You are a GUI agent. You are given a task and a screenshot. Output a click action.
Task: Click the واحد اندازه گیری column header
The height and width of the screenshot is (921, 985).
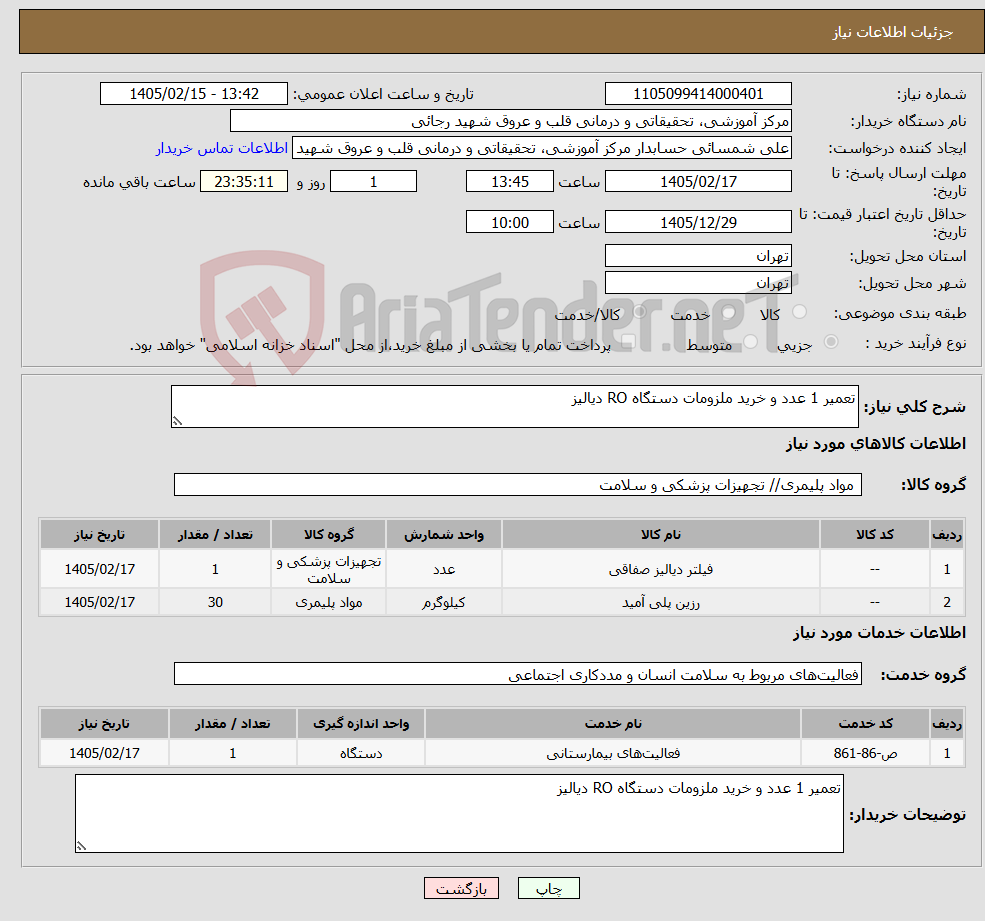tap(361, 724)
